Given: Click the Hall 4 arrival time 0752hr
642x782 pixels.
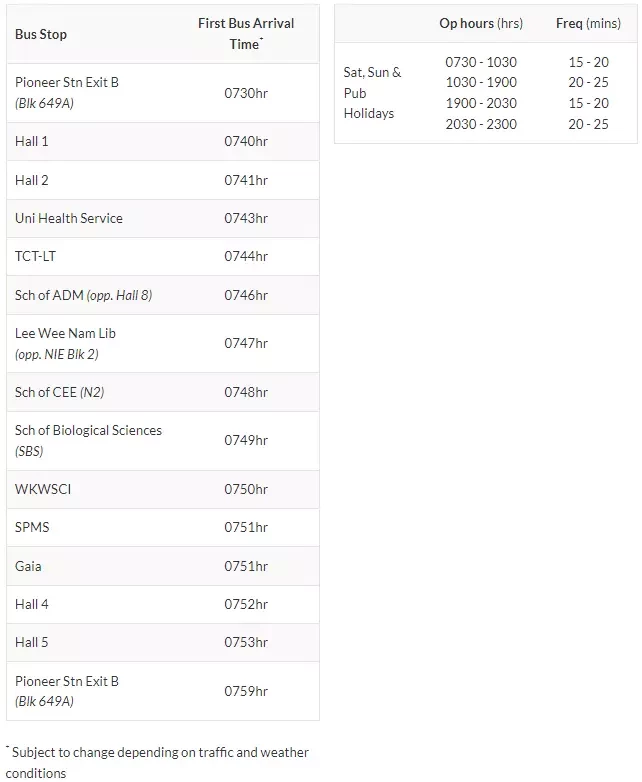Looking at the screenshot, I should pyautogui.click(x=246, y=604).
